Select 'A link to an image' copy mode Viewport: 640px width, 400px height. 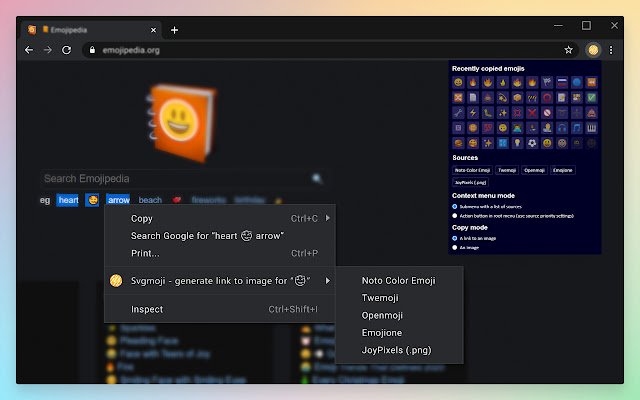tap(455, 238)
